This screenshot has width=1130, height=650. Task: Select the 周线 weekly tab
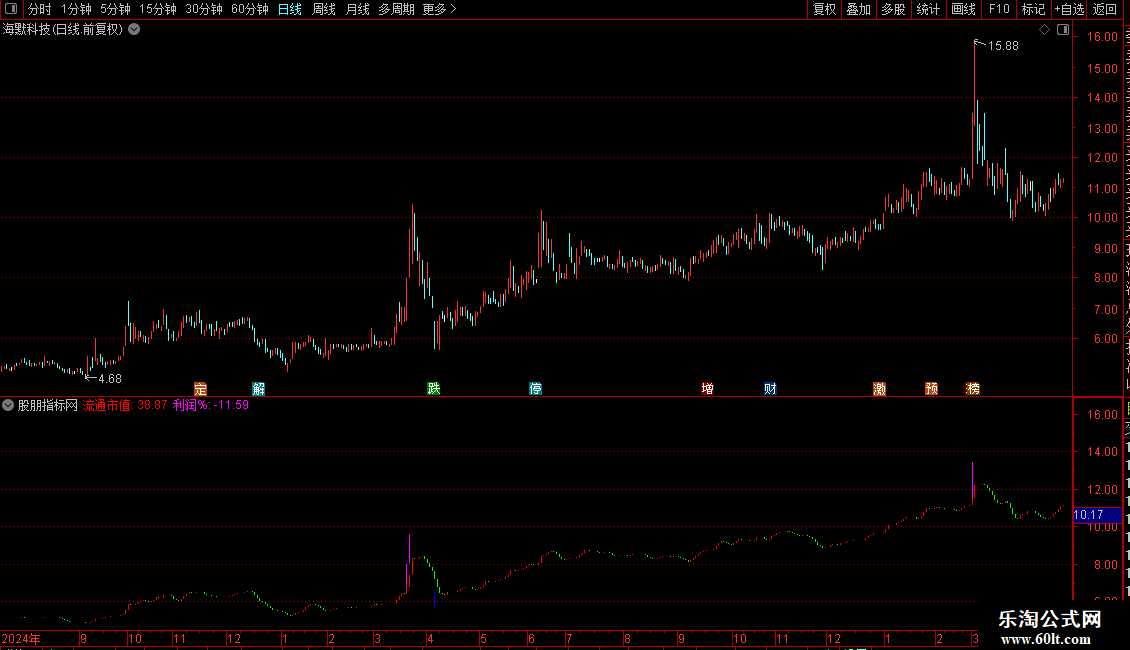324,9
